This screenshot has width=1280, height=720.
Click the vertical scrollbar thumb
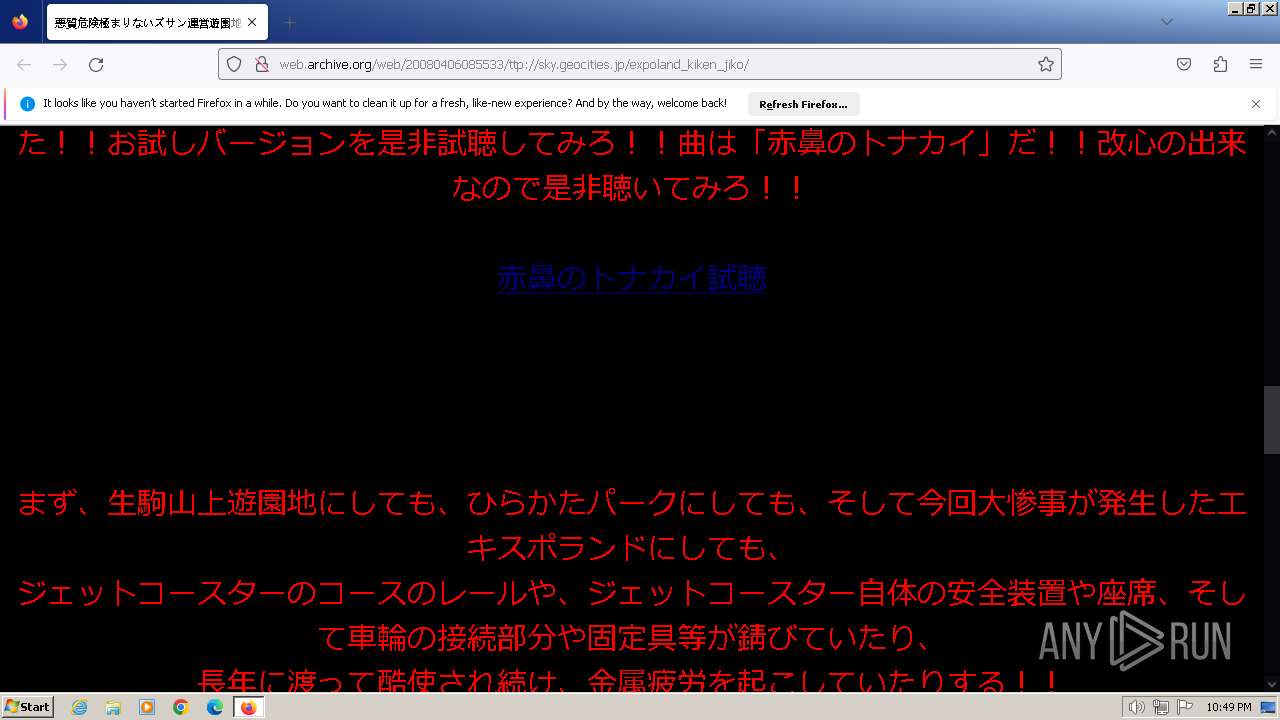click(x=1272, y=420)
